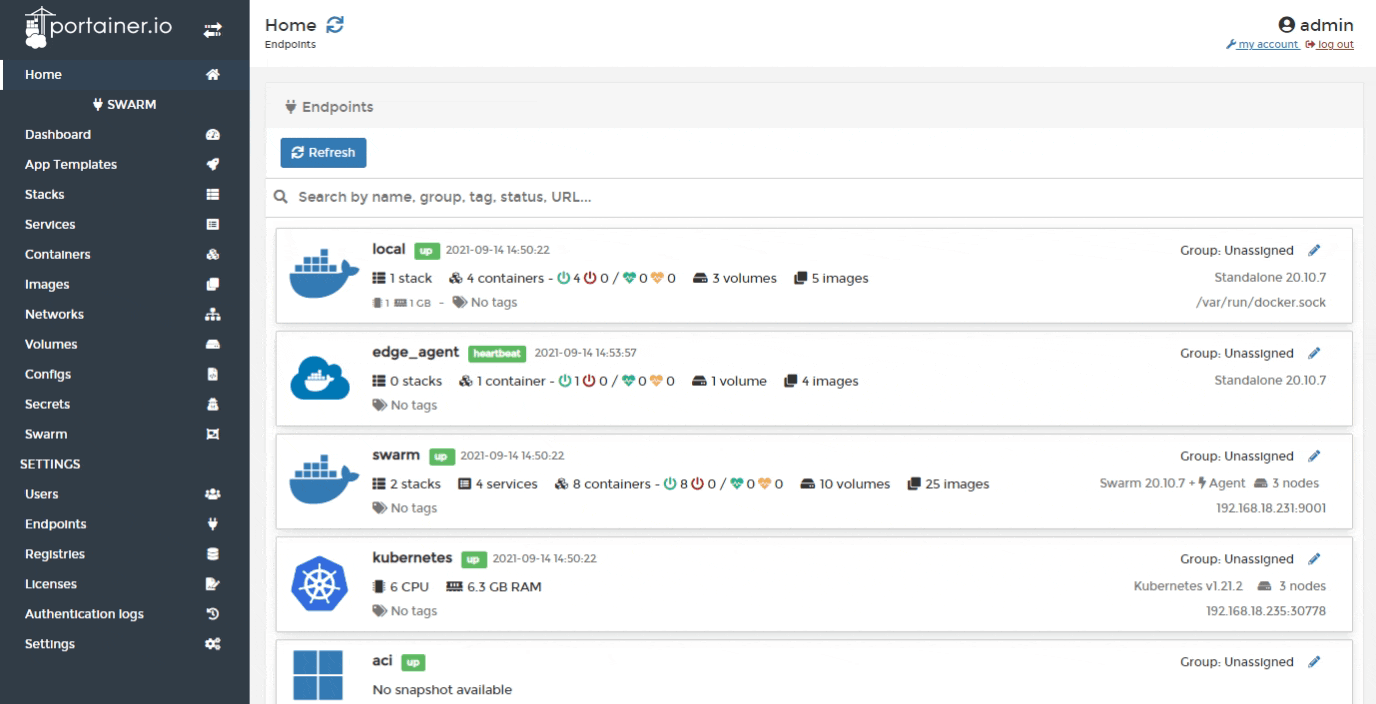Click the SWARM endpoint label in sidebar

[x=125, y=105]
